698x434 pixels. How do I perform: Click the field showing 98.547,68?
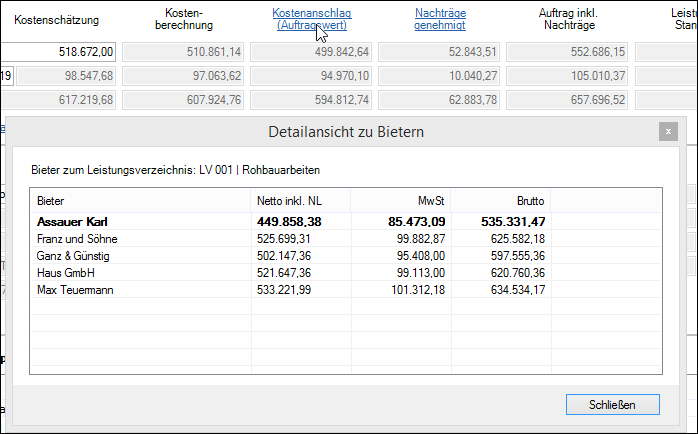[66, 76]
